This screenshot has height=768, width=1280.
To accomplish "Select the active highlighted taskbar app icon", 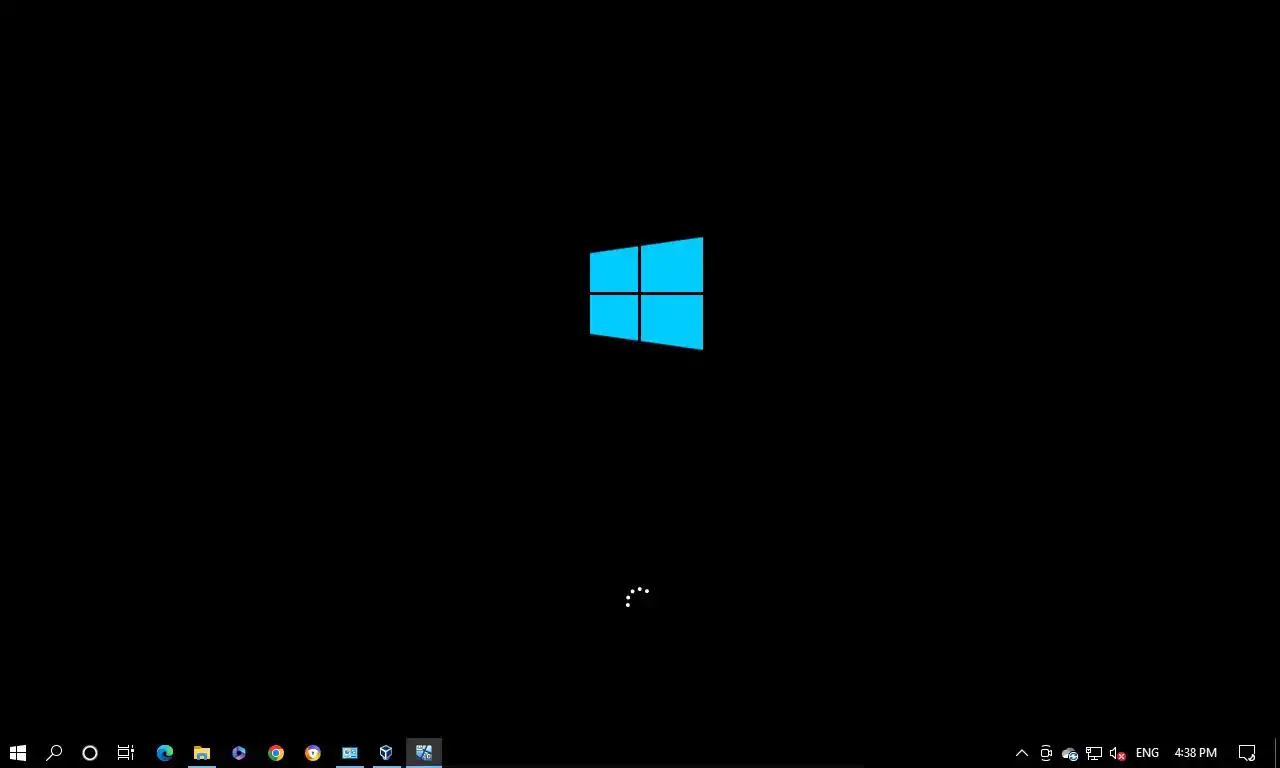I will click(x=424, y=753).
